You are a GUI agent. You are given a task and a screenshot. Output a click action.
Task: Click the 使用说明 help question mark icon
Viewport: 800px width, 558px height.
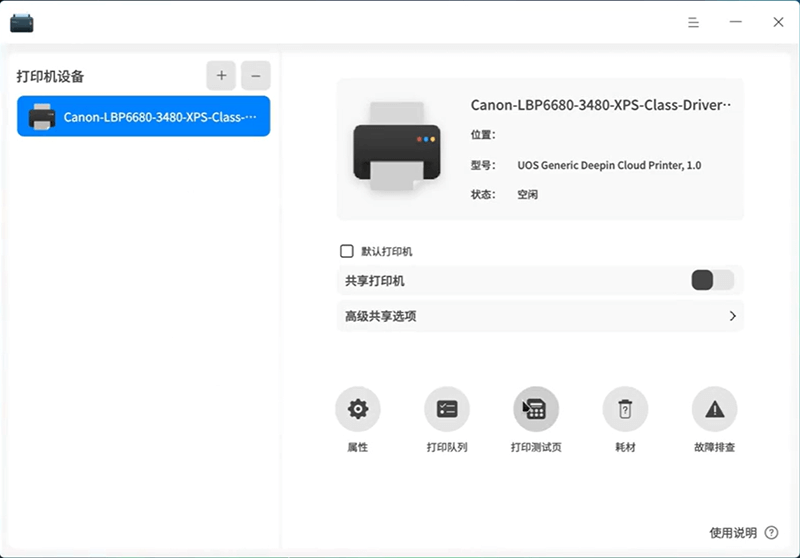pos(771,533)
